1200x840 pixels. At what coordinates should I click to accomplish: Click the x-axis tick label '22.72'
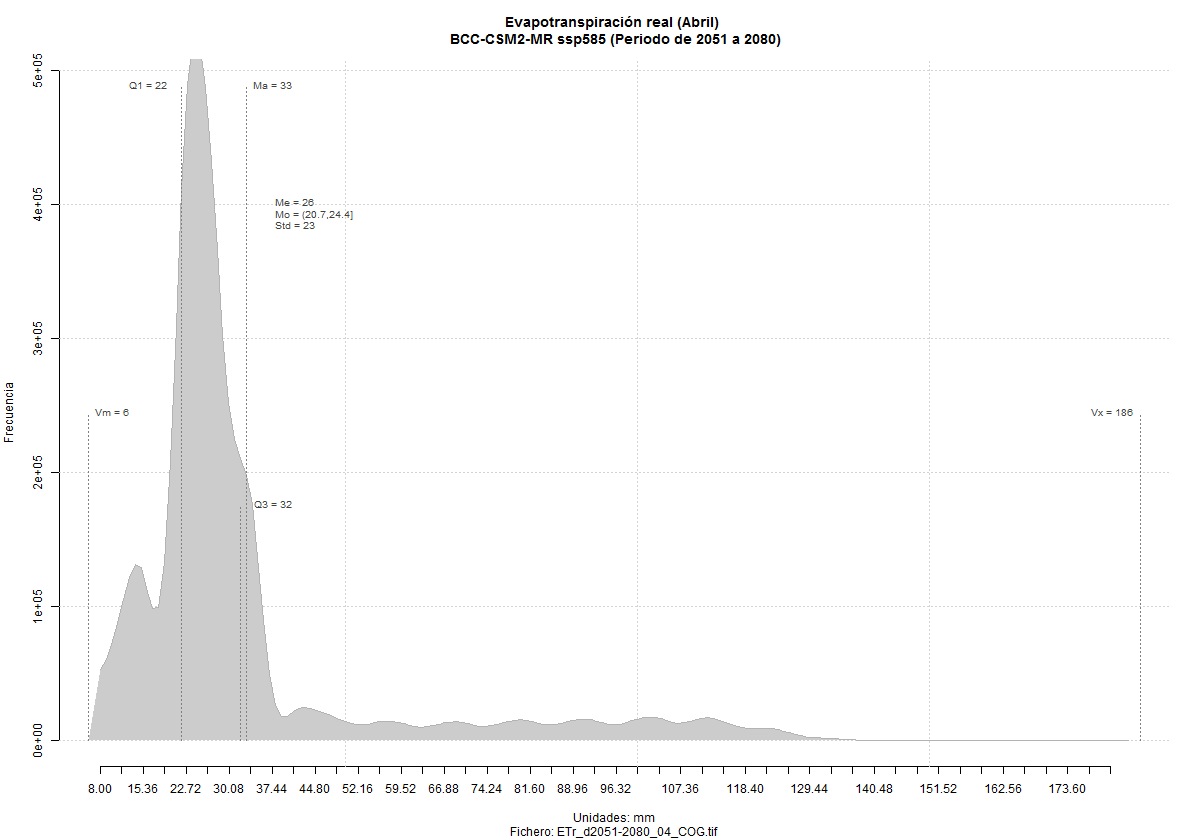pos(186,790)
